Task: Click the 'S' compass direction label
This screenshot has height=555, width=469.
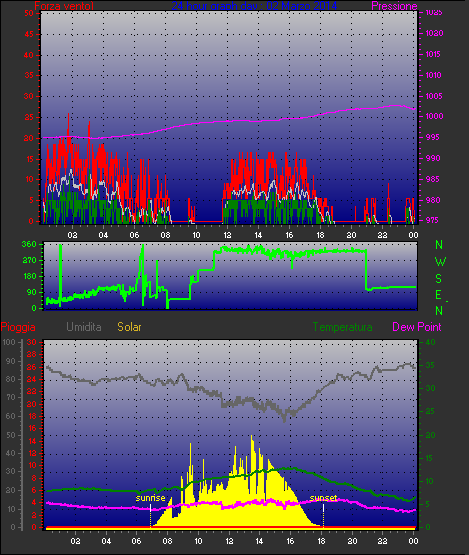Action: [x=439, y=279]
